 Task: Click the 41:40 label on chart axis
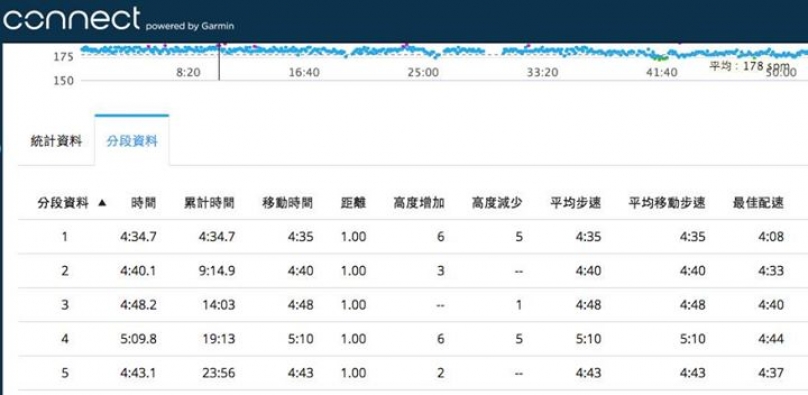pyautogui.click(x=662, y=73)
